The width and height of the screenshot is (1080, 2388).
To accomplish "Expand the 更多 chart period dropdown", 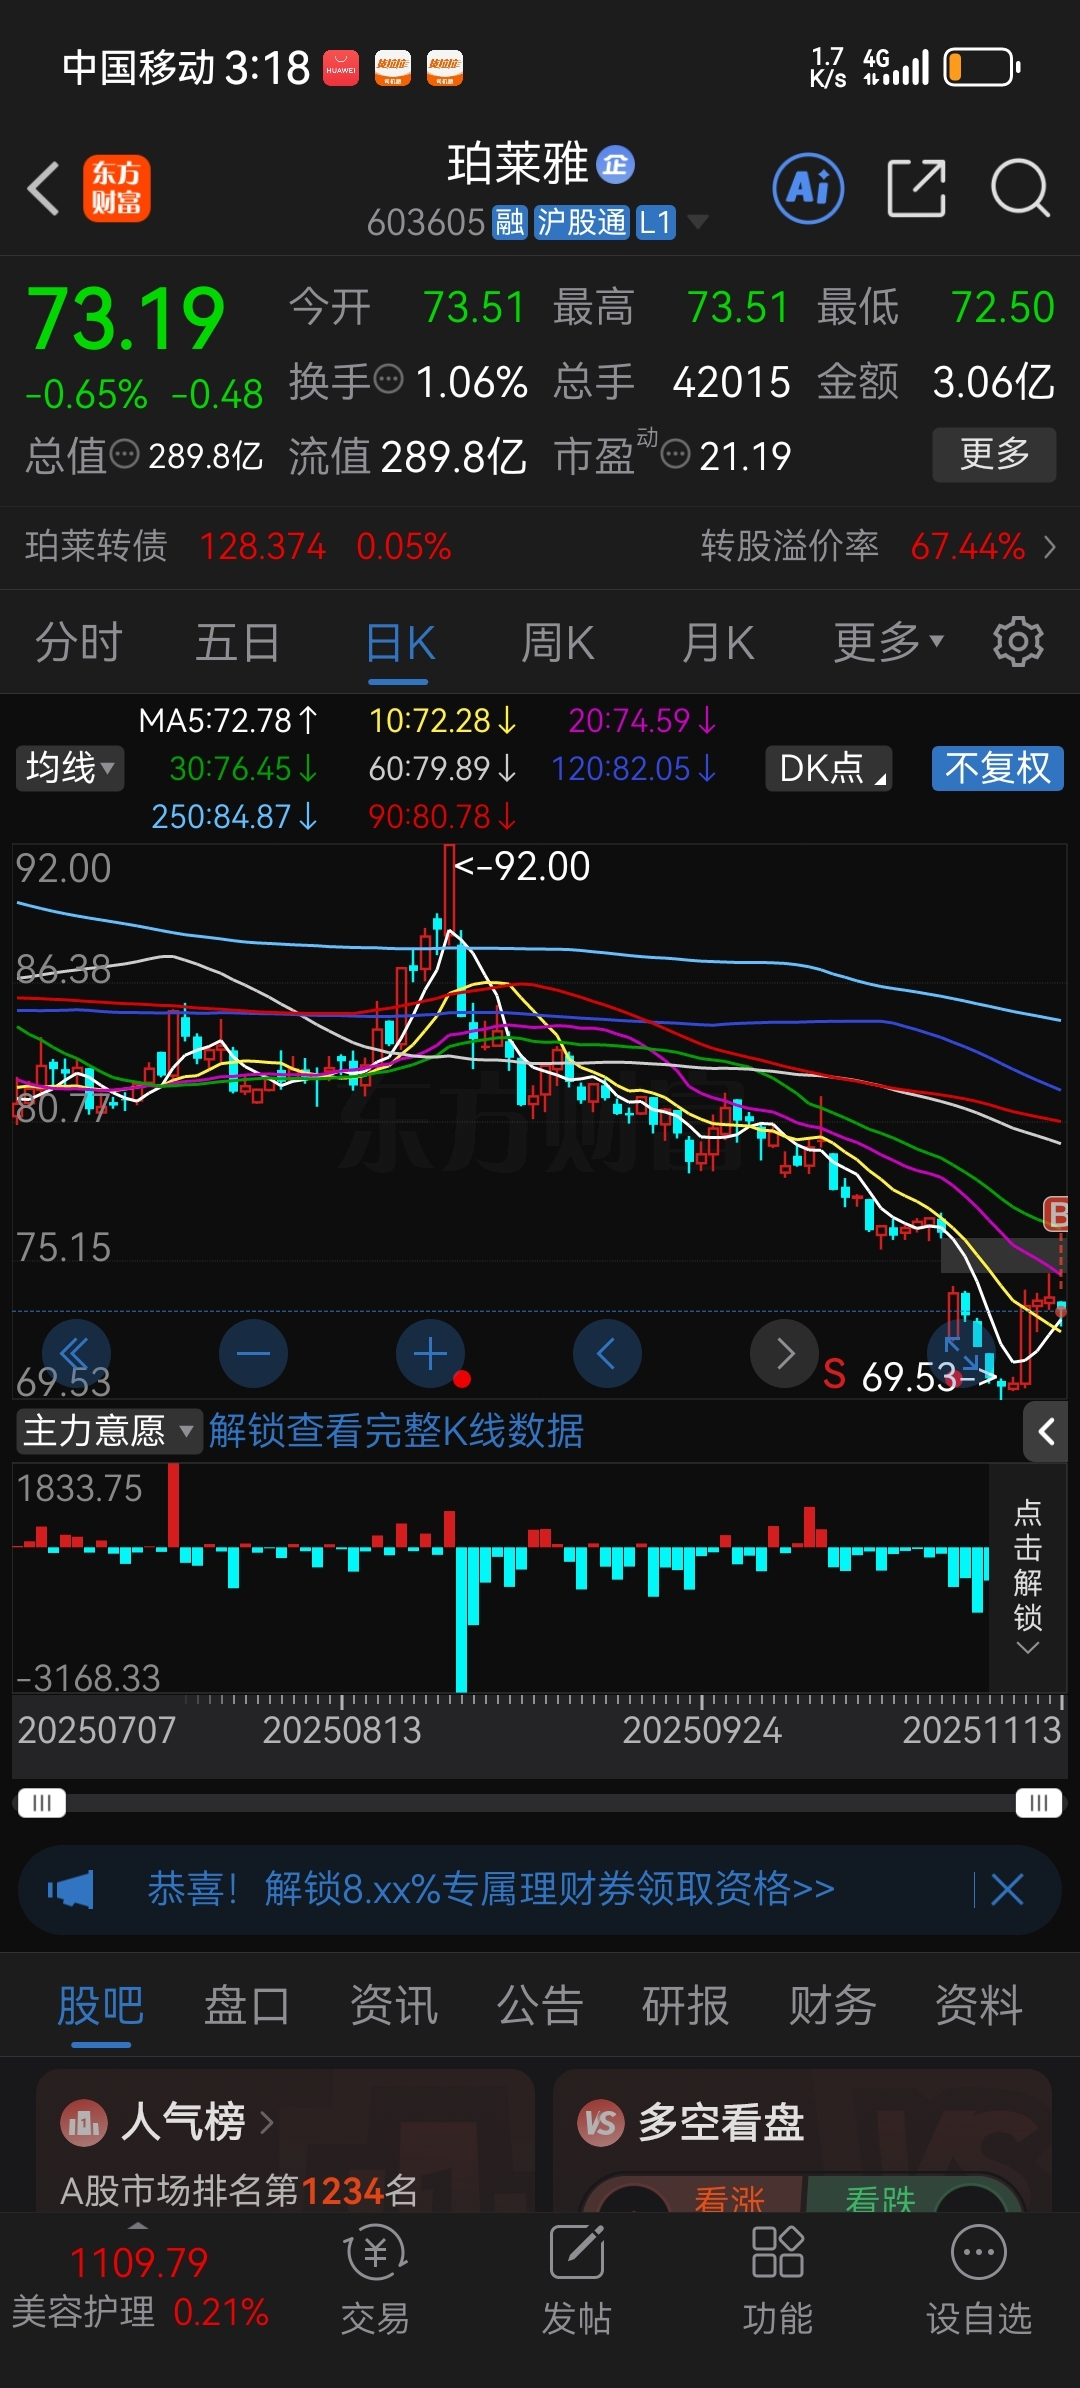I will pos(888,642).
